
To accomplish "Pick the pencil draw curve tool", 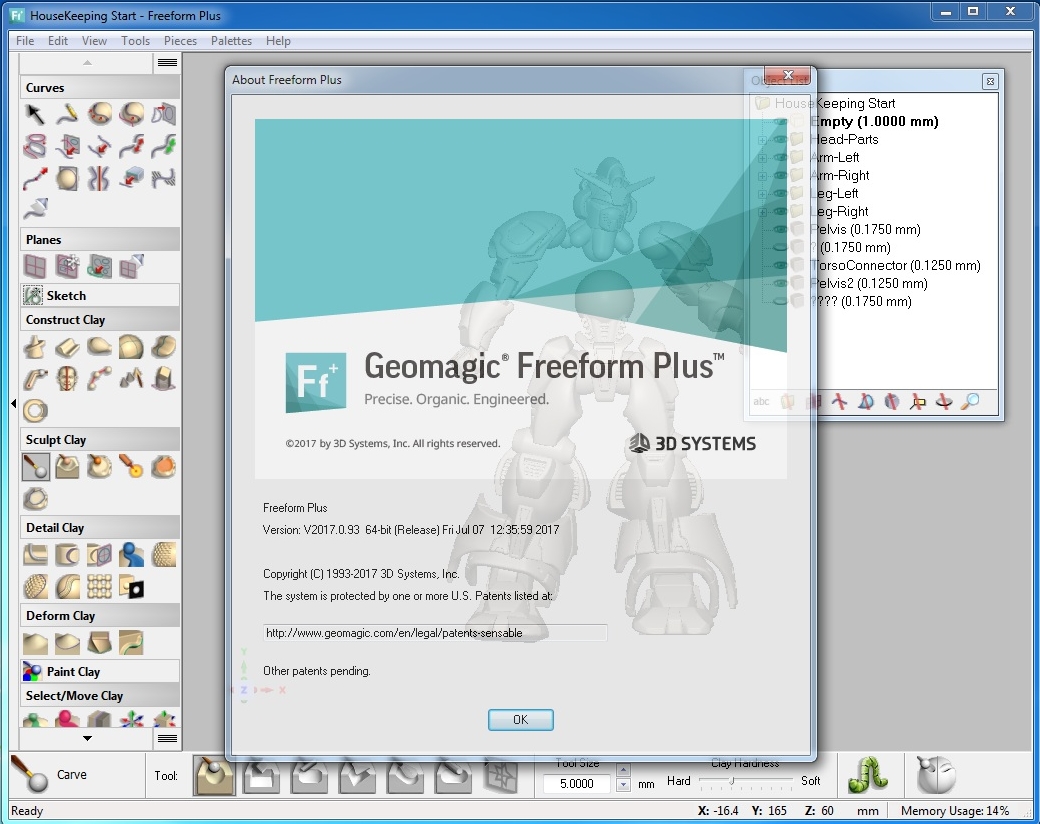I will 67,114.
